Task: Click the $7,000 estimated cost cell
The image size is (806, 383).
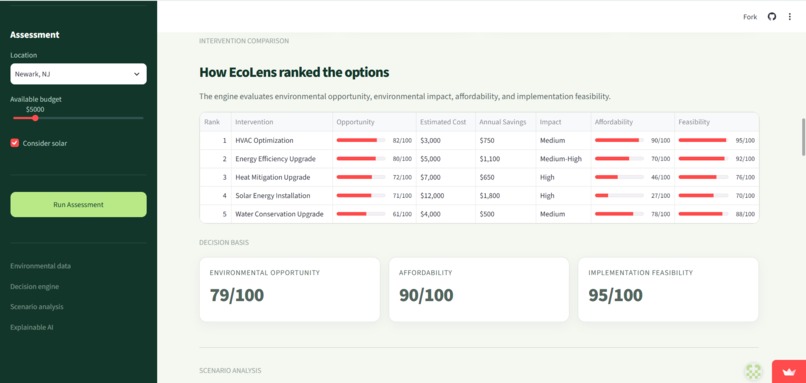Action: (446, 177)
